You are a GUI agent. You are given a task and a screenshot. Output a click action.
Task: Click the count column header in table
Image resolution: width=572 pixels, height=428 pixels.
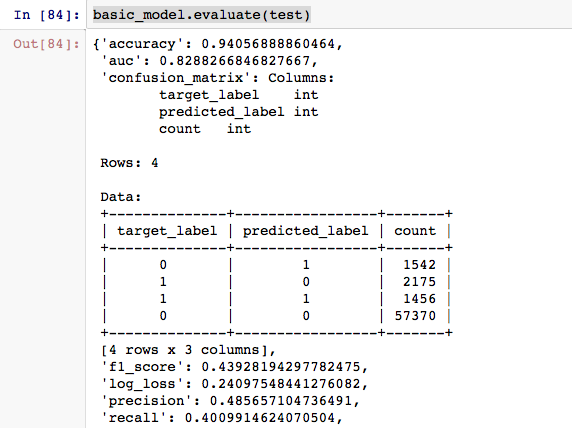[415, 231]
